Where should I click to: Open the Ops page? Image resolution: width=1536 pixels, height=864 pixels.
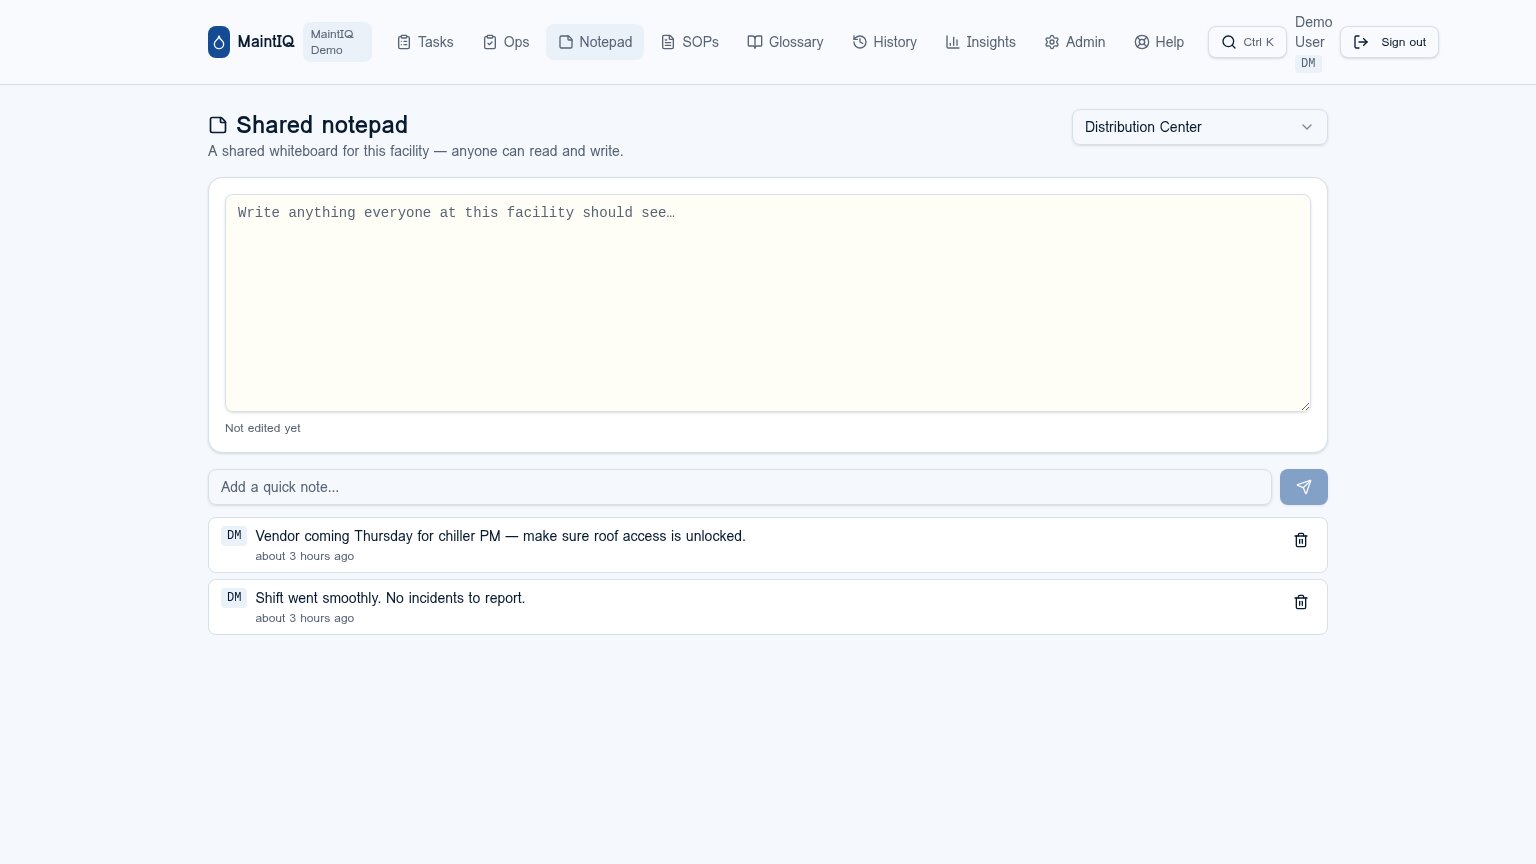506,42
